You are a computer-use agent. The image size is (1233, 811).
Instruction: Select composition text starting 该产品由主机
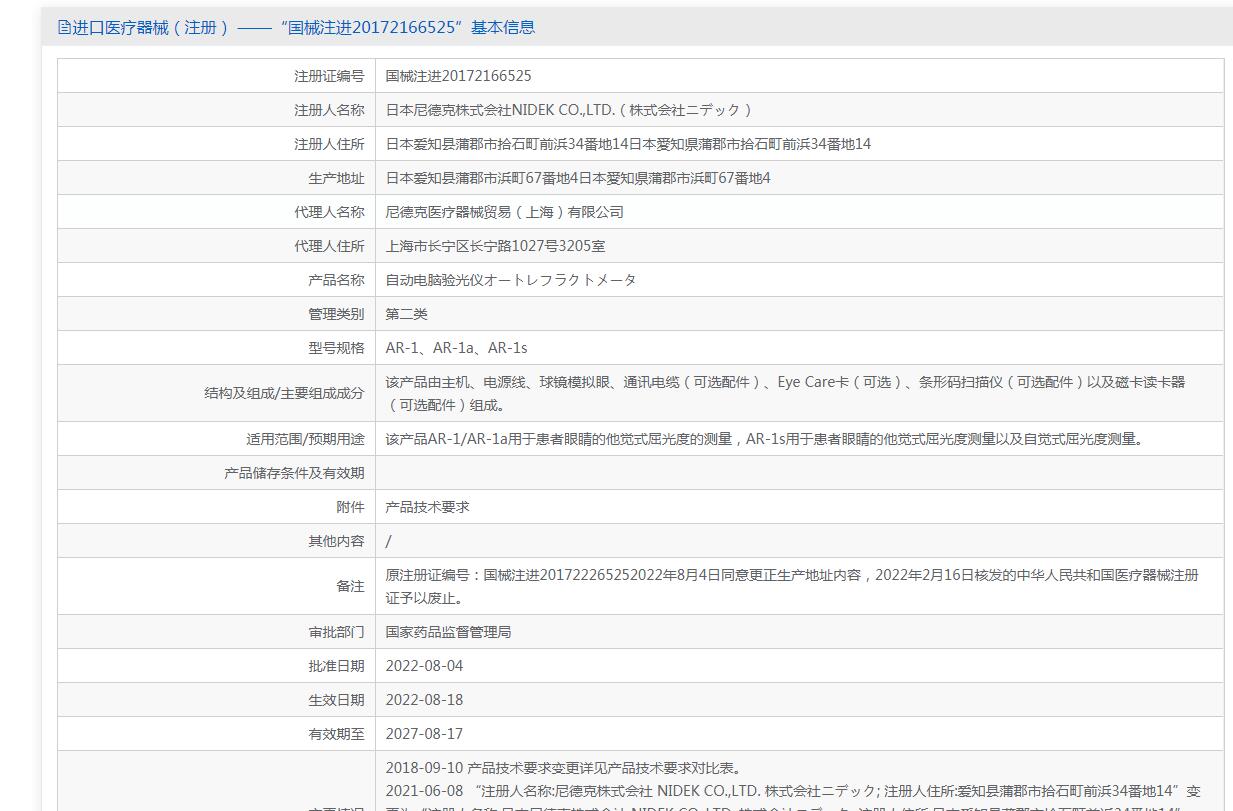pos(786,393)
